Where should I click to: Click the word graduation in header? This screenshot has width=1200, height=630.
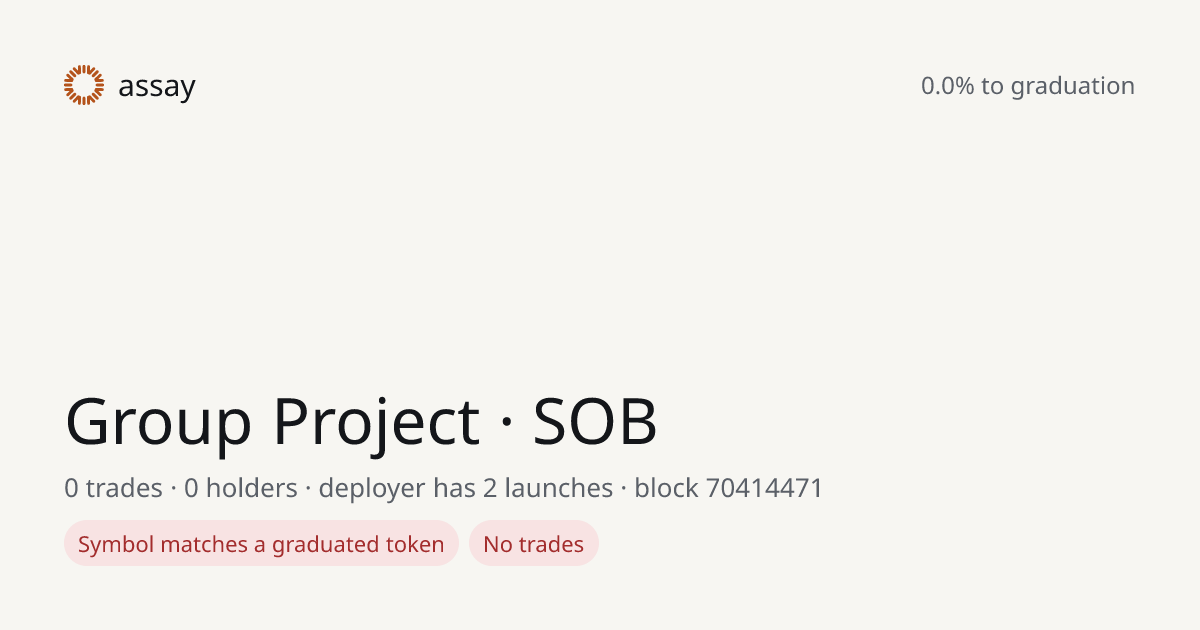[x=1072, y=87]
